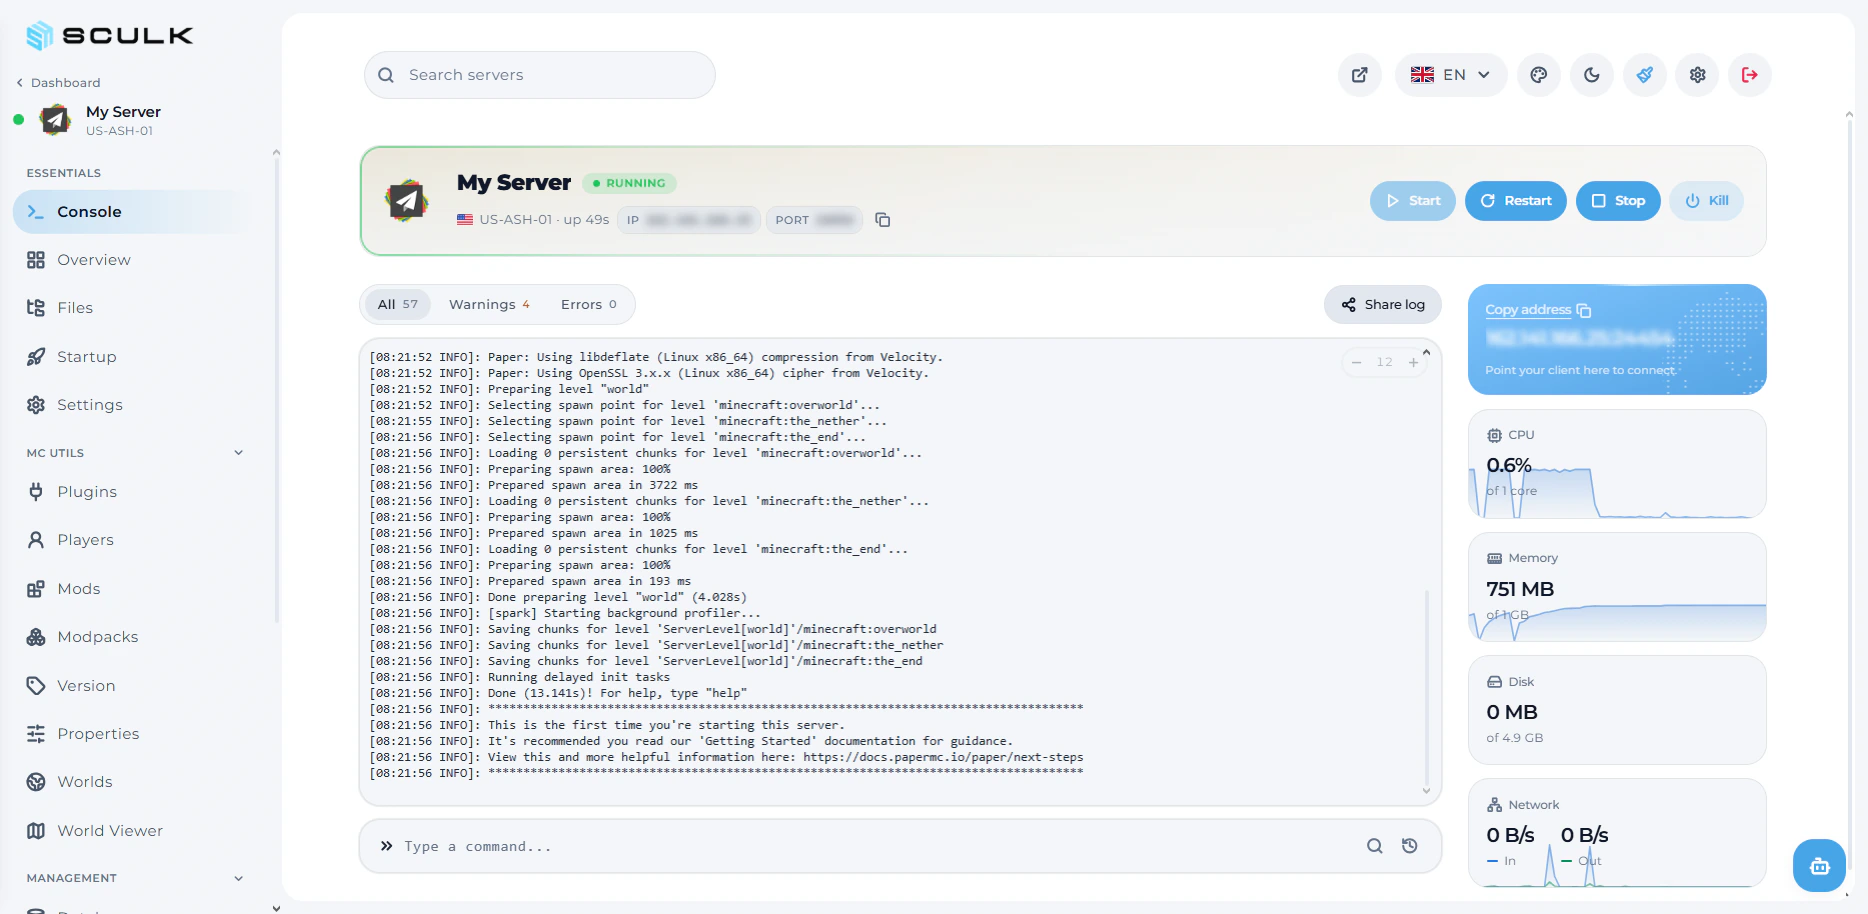Decrease console font size with minus
Screen dimensions: 1868x914
[x=1357, y=362]
